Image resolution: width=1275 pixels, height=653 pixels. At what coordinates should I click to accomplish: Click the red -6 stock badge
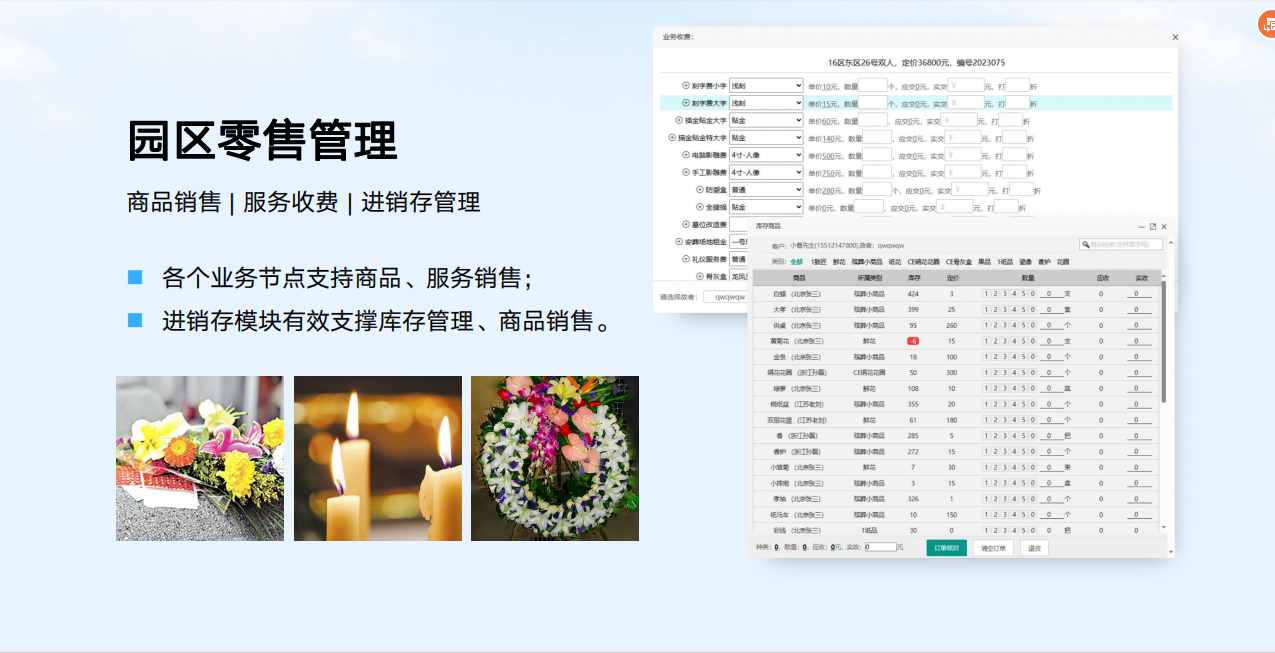pyautogui.click(x=913, y=341)
